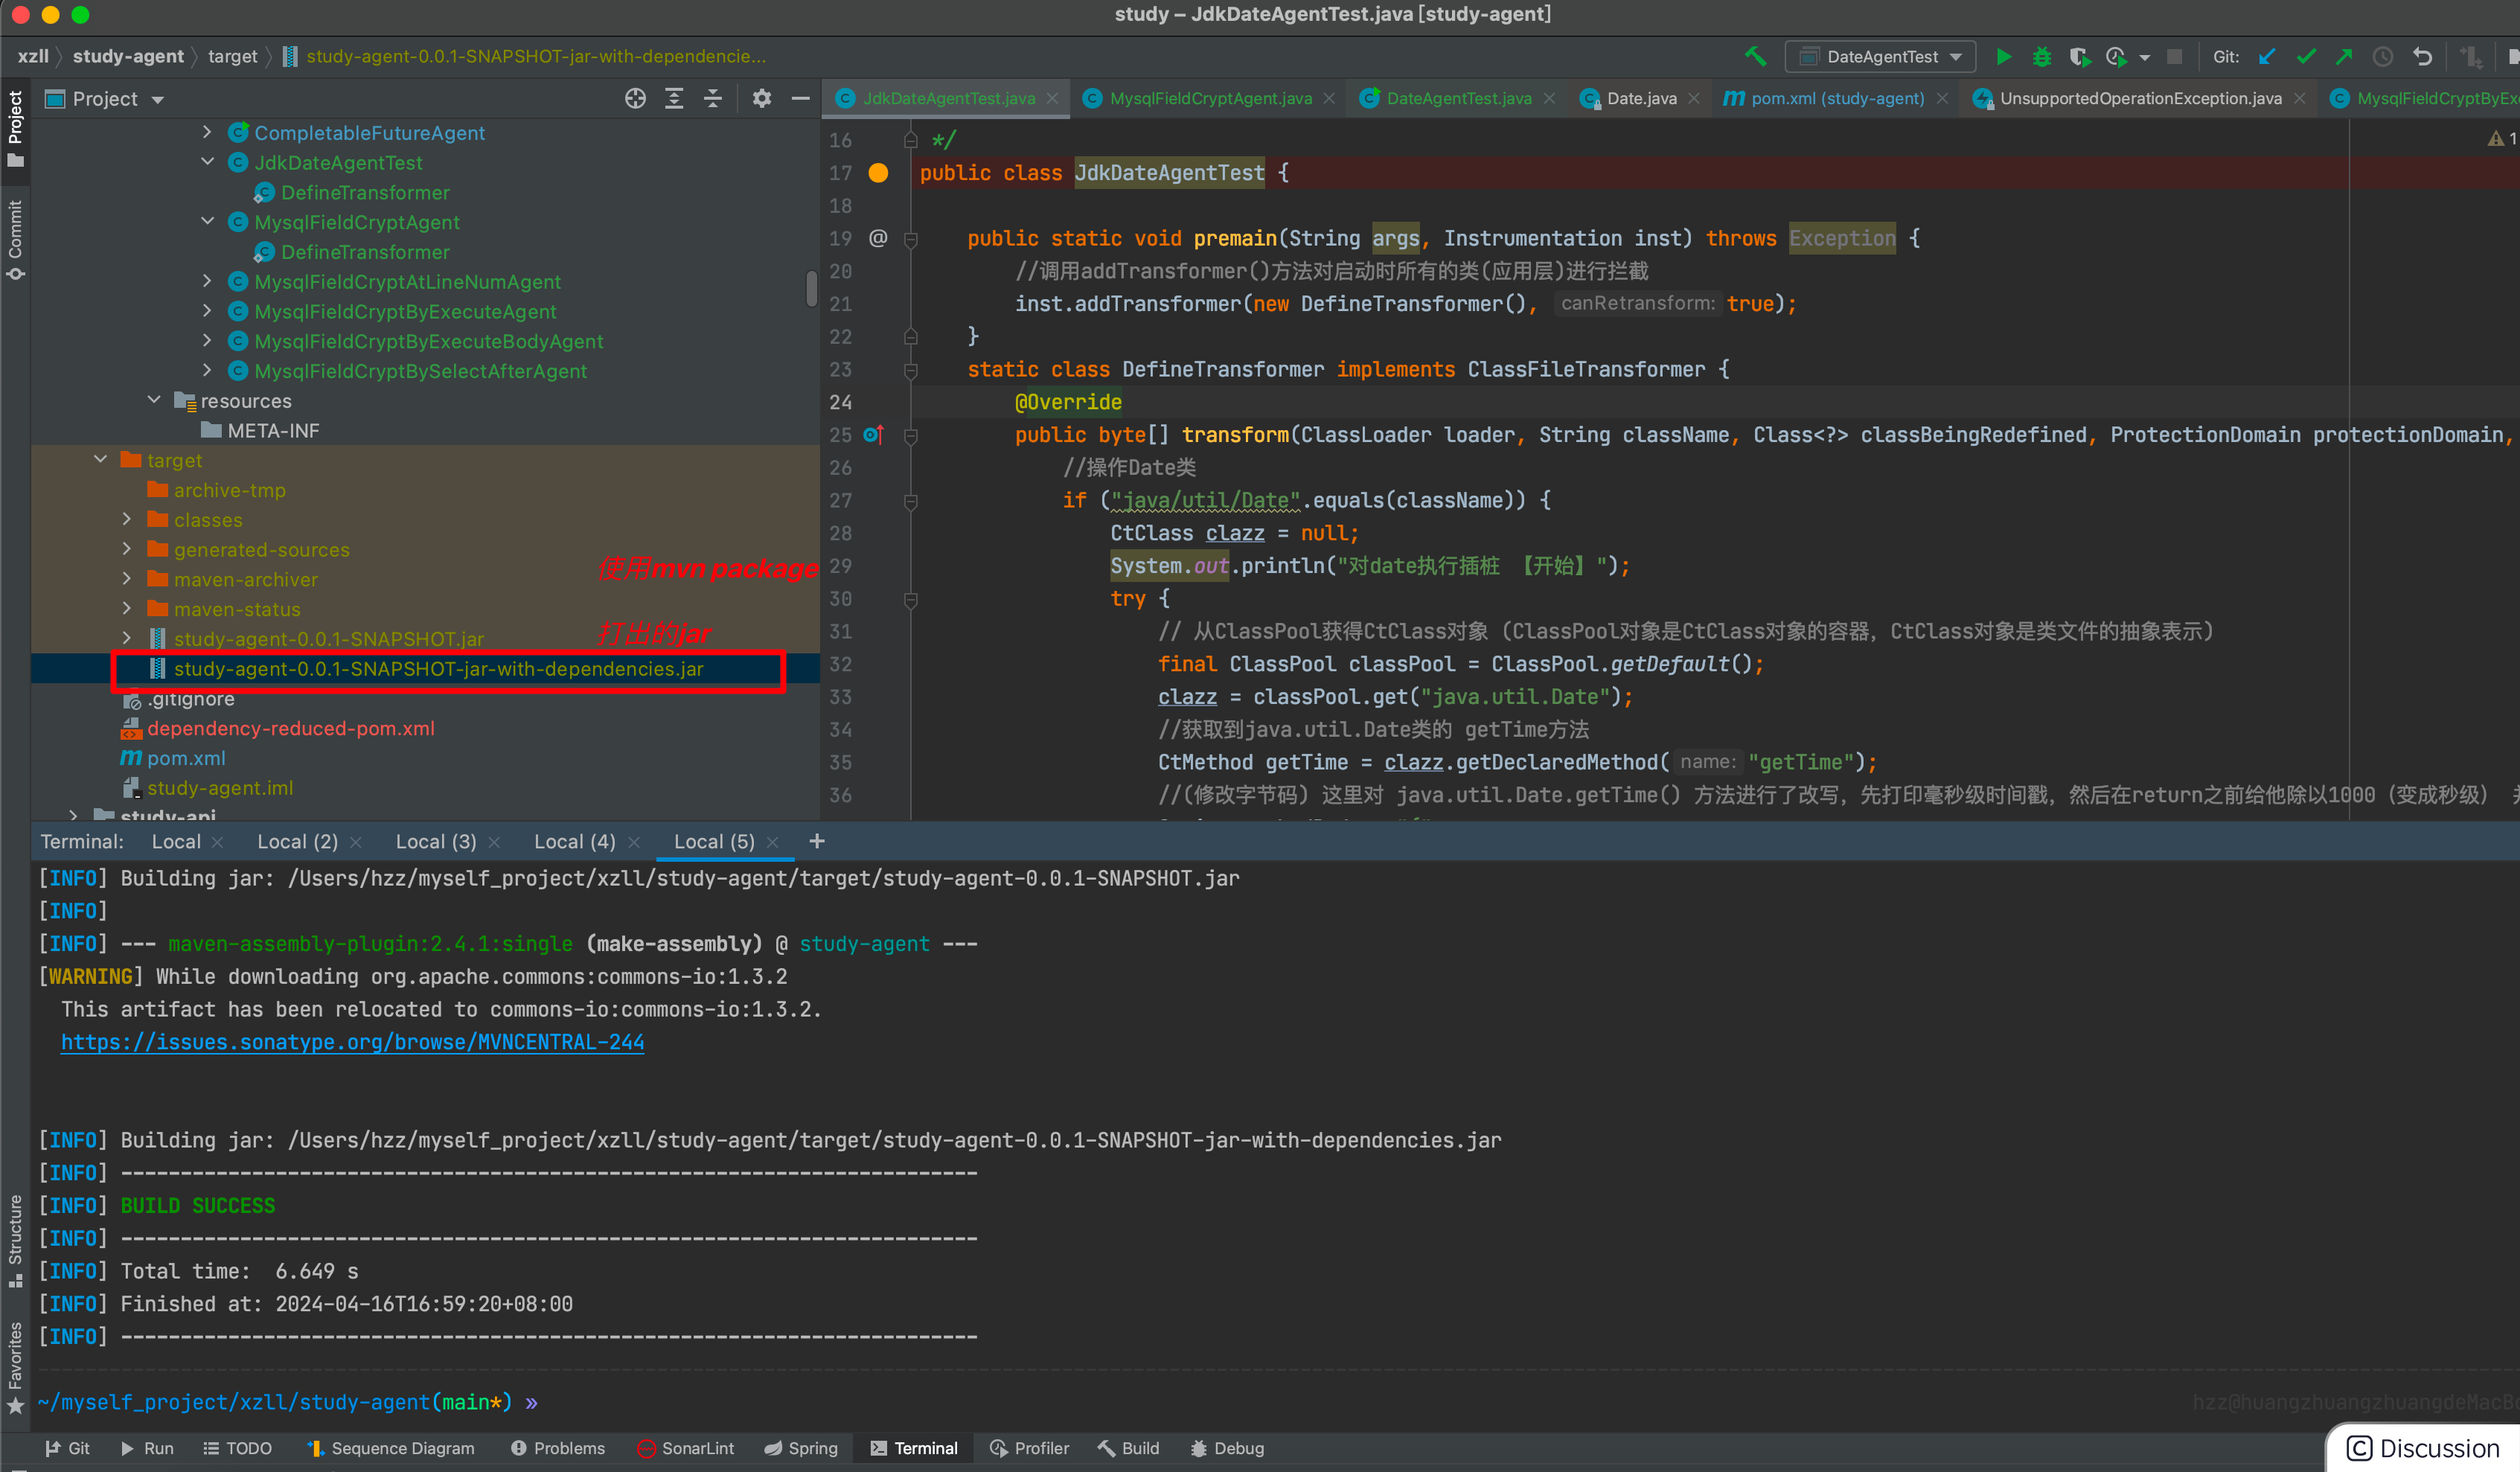Open the Commit tool window from left stripe
This screenshot has height=1472, width=2520.
point(15,240)
